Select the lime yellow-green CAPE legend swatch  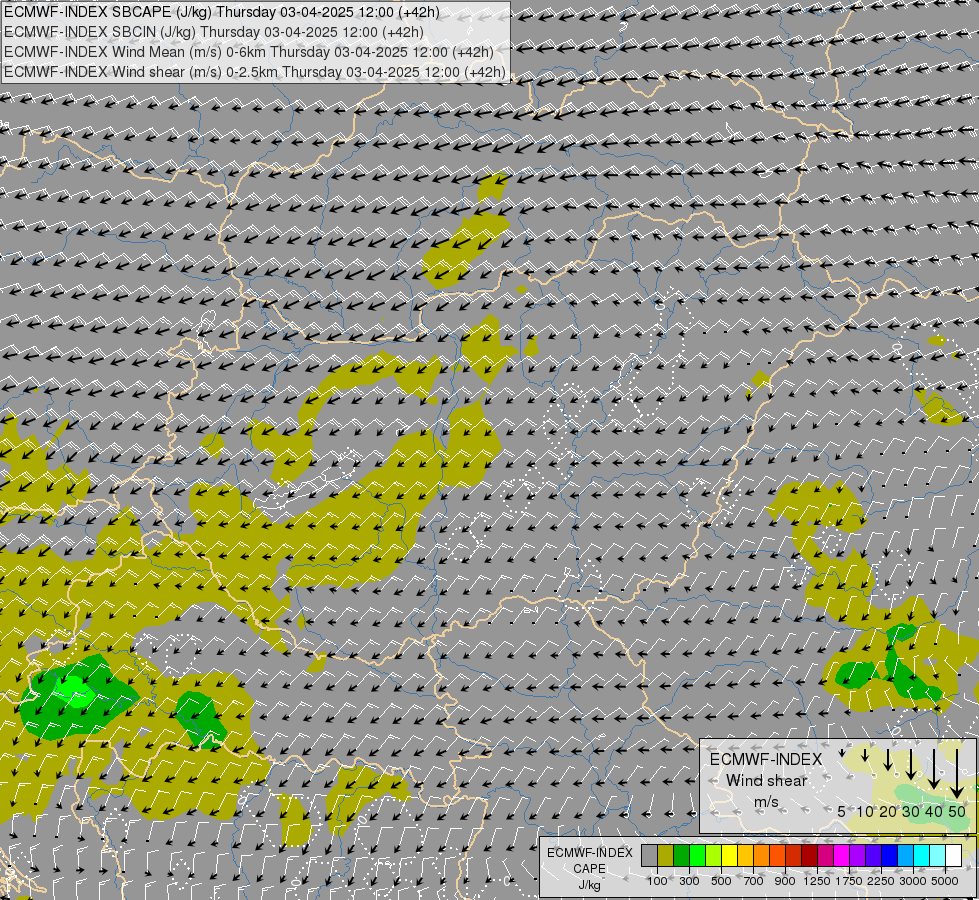coord(714,856)
